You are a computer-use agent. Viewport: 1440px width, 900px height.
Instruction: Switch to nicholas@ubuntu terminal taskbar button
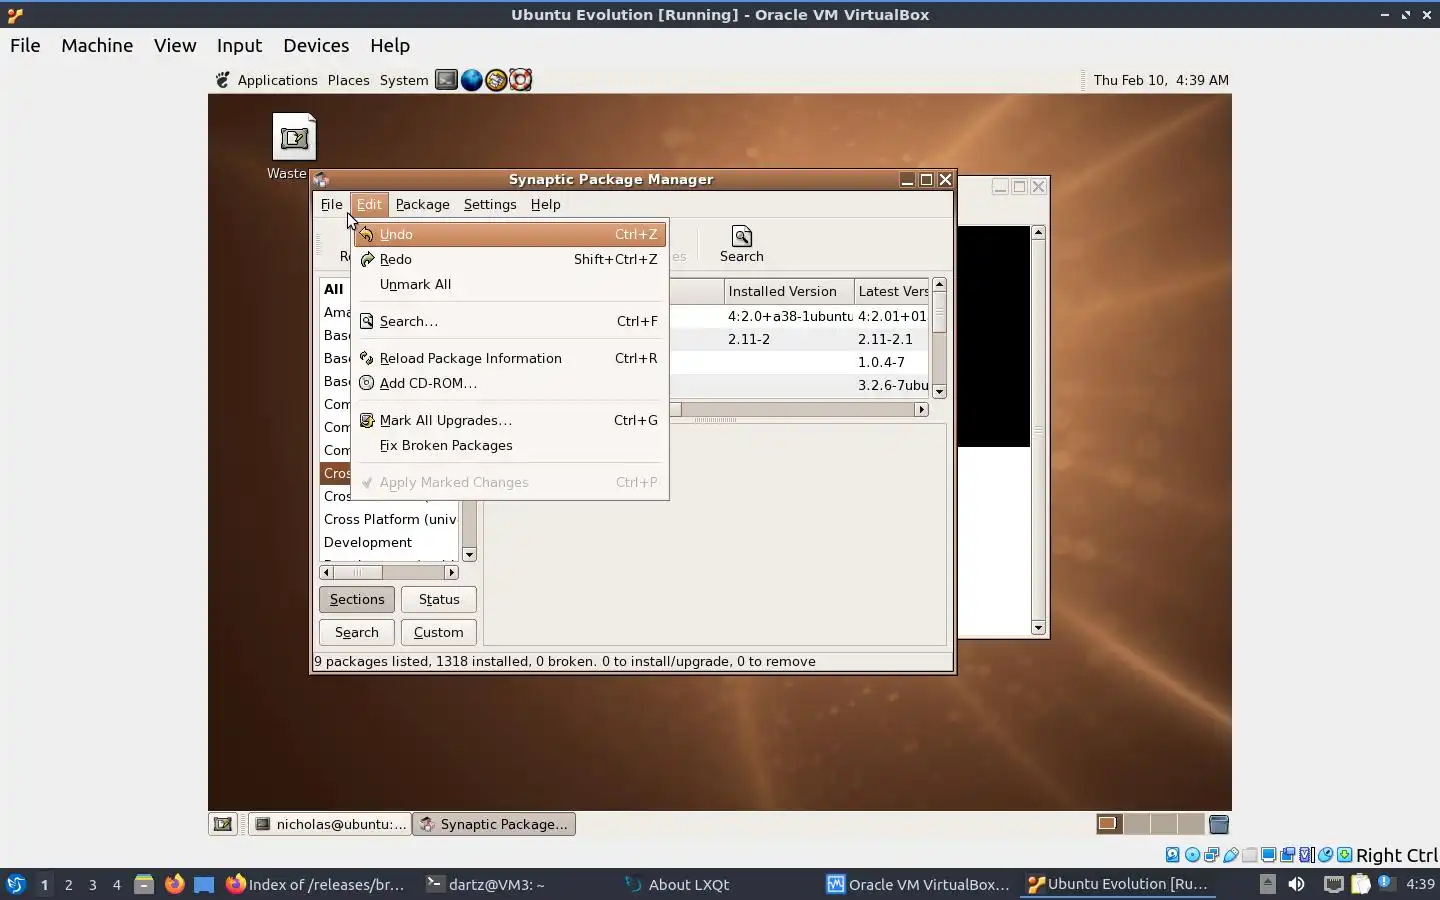(x=330, y=824)
